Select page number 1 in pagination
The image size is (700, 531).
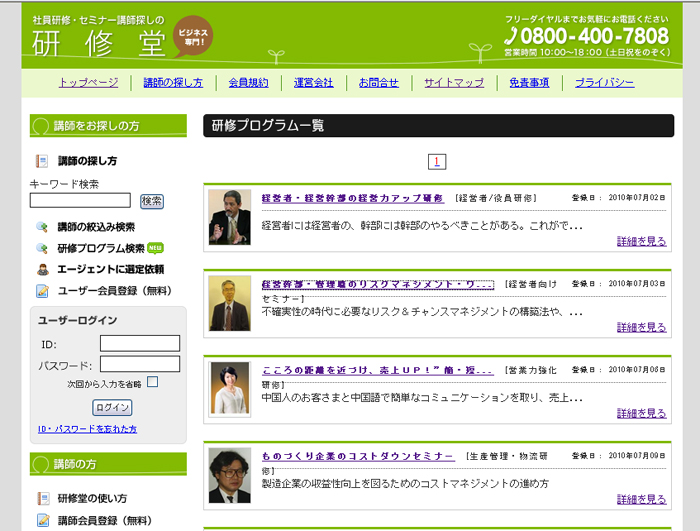click(437, 161)
